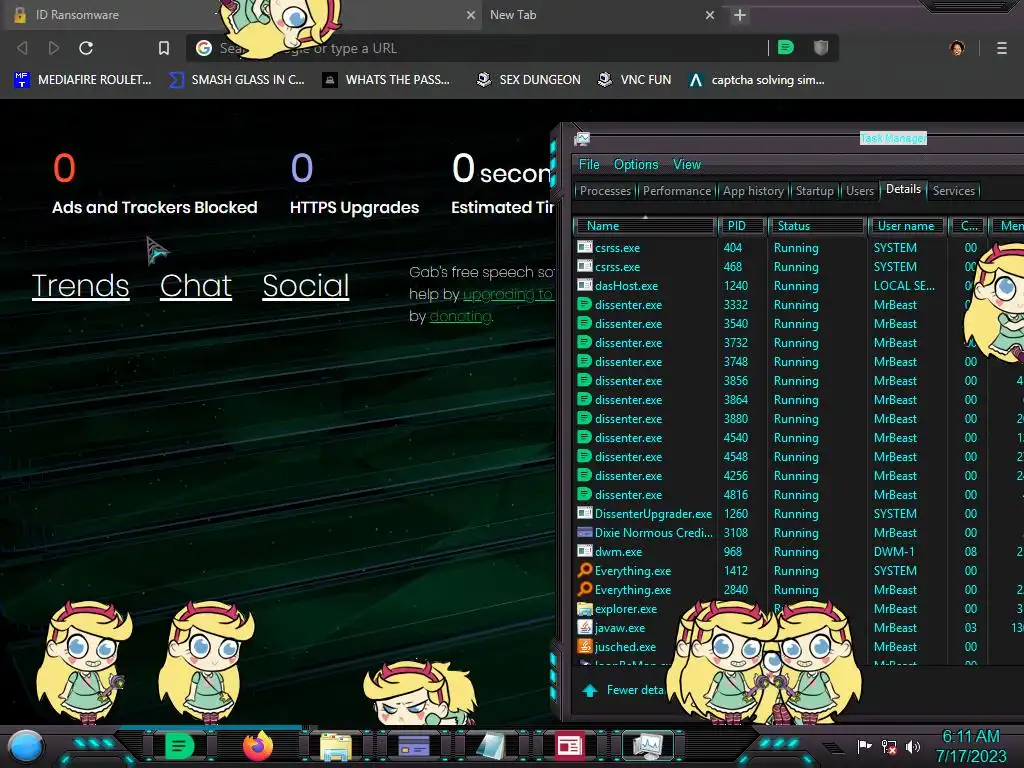Image resolution: width=1024 pixels, height=768 pixels.
Task: Open Task Manager File menu
Action: 589,165
